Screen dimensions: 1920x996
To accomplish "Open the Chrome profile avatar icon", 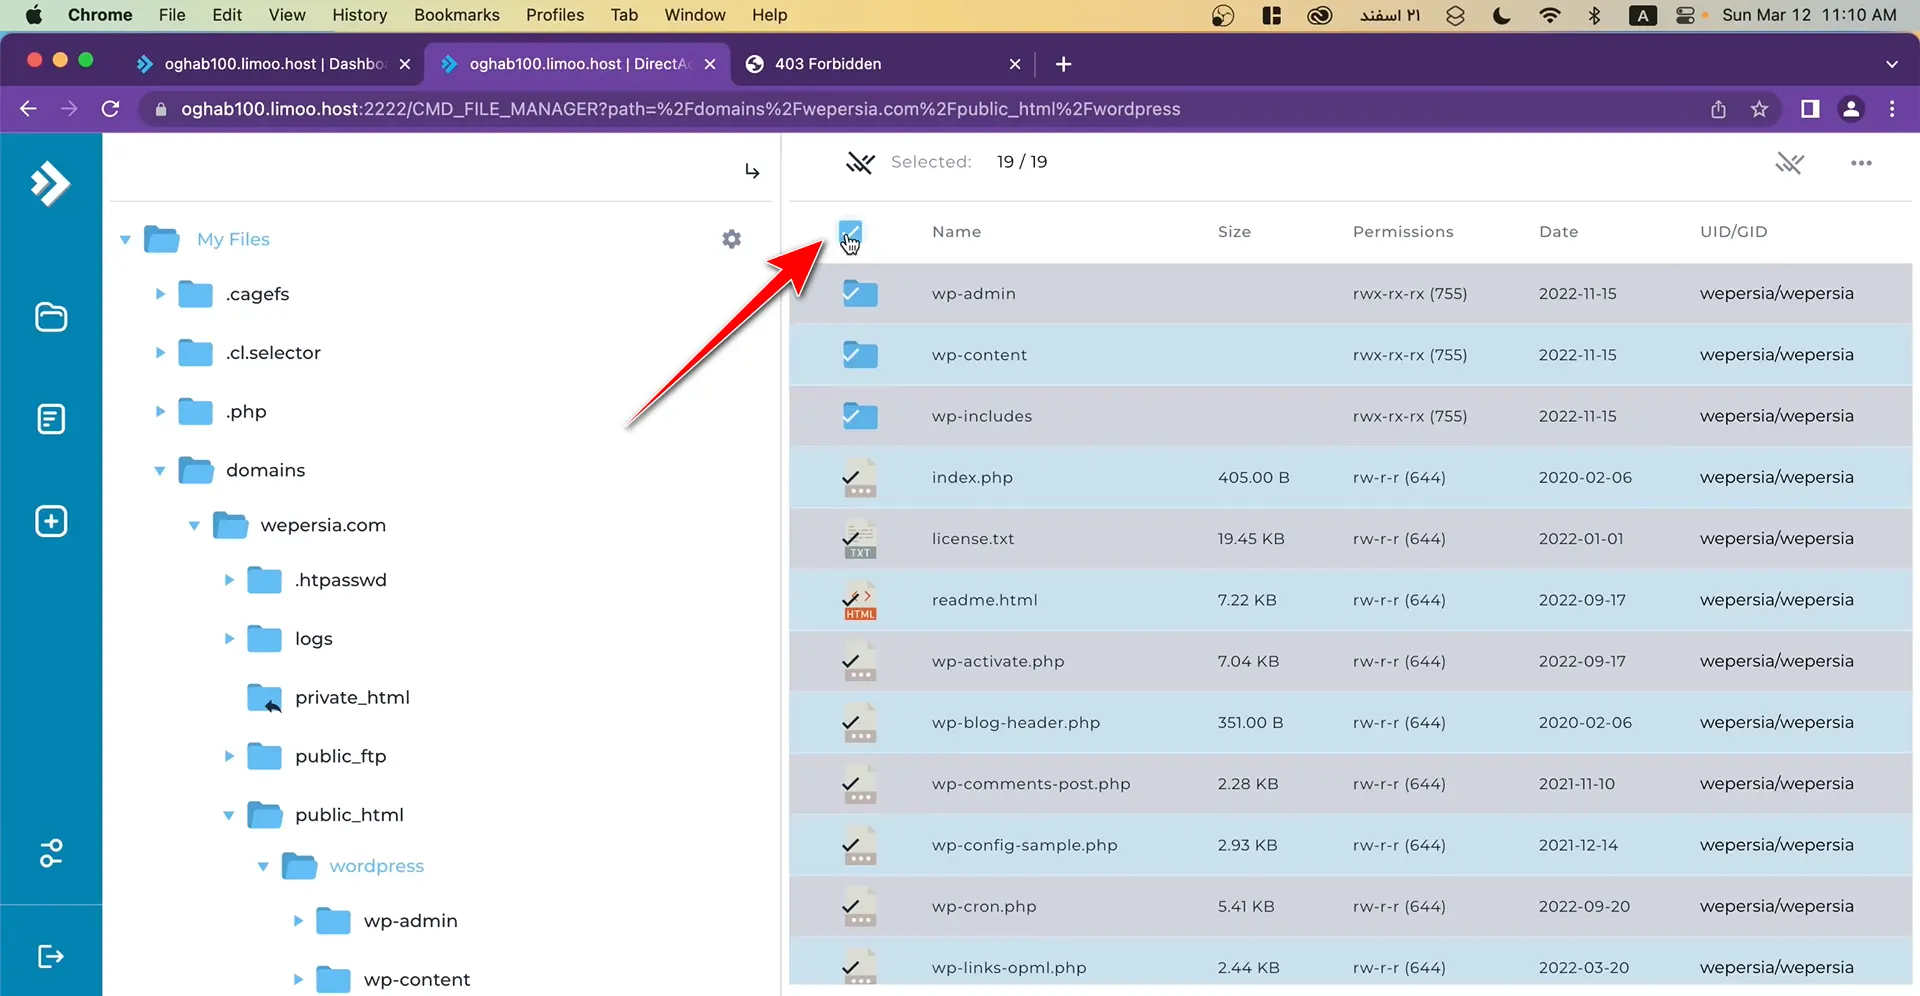I will [x=1851, y=109].
